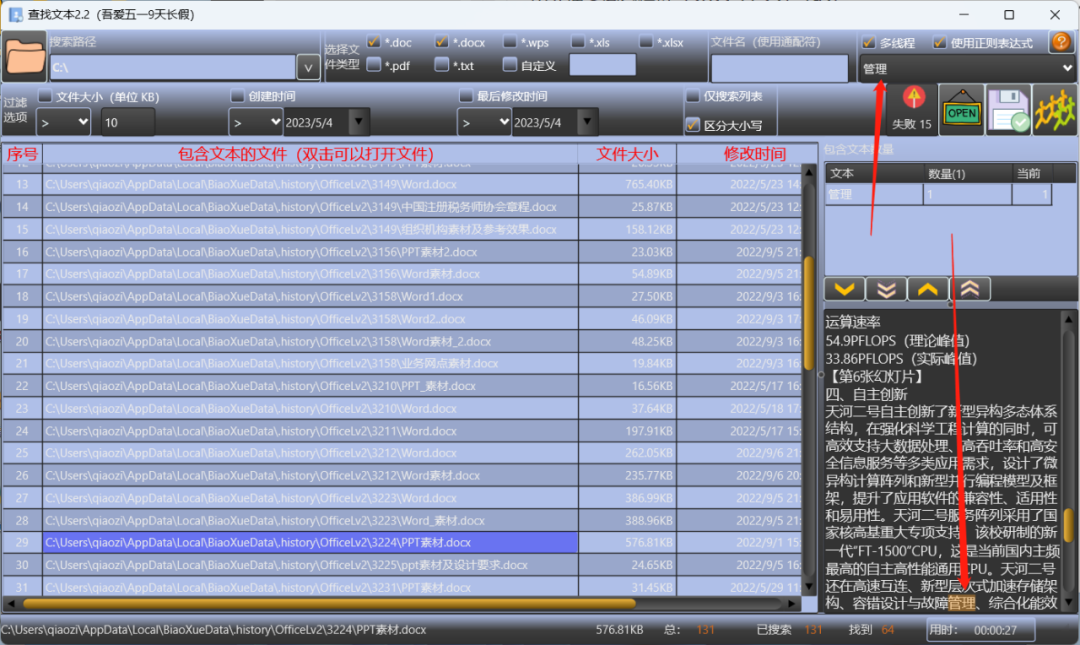1080x645 pixels.
Task: Enable the *.xlsx file type checkbox
Action: [x=646, y=42]
